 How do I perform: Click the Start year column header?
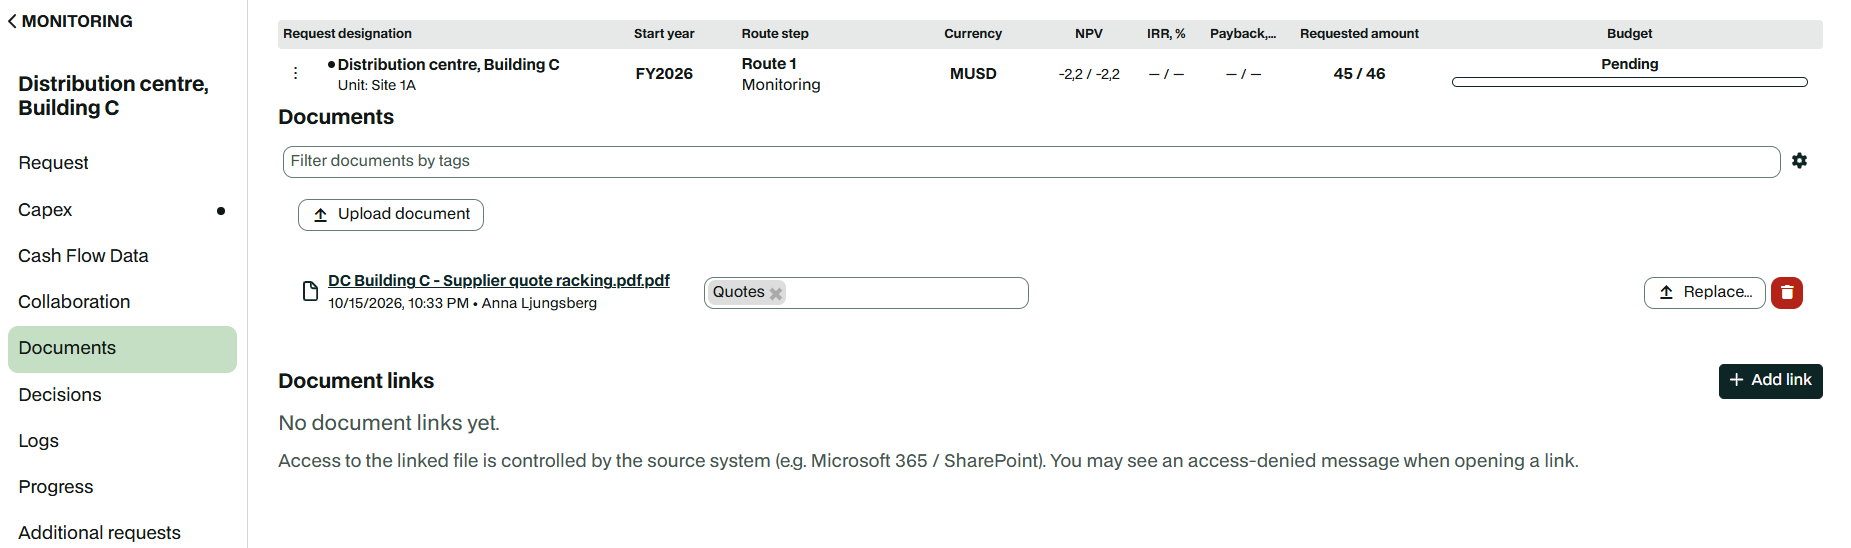click(664, 34)
